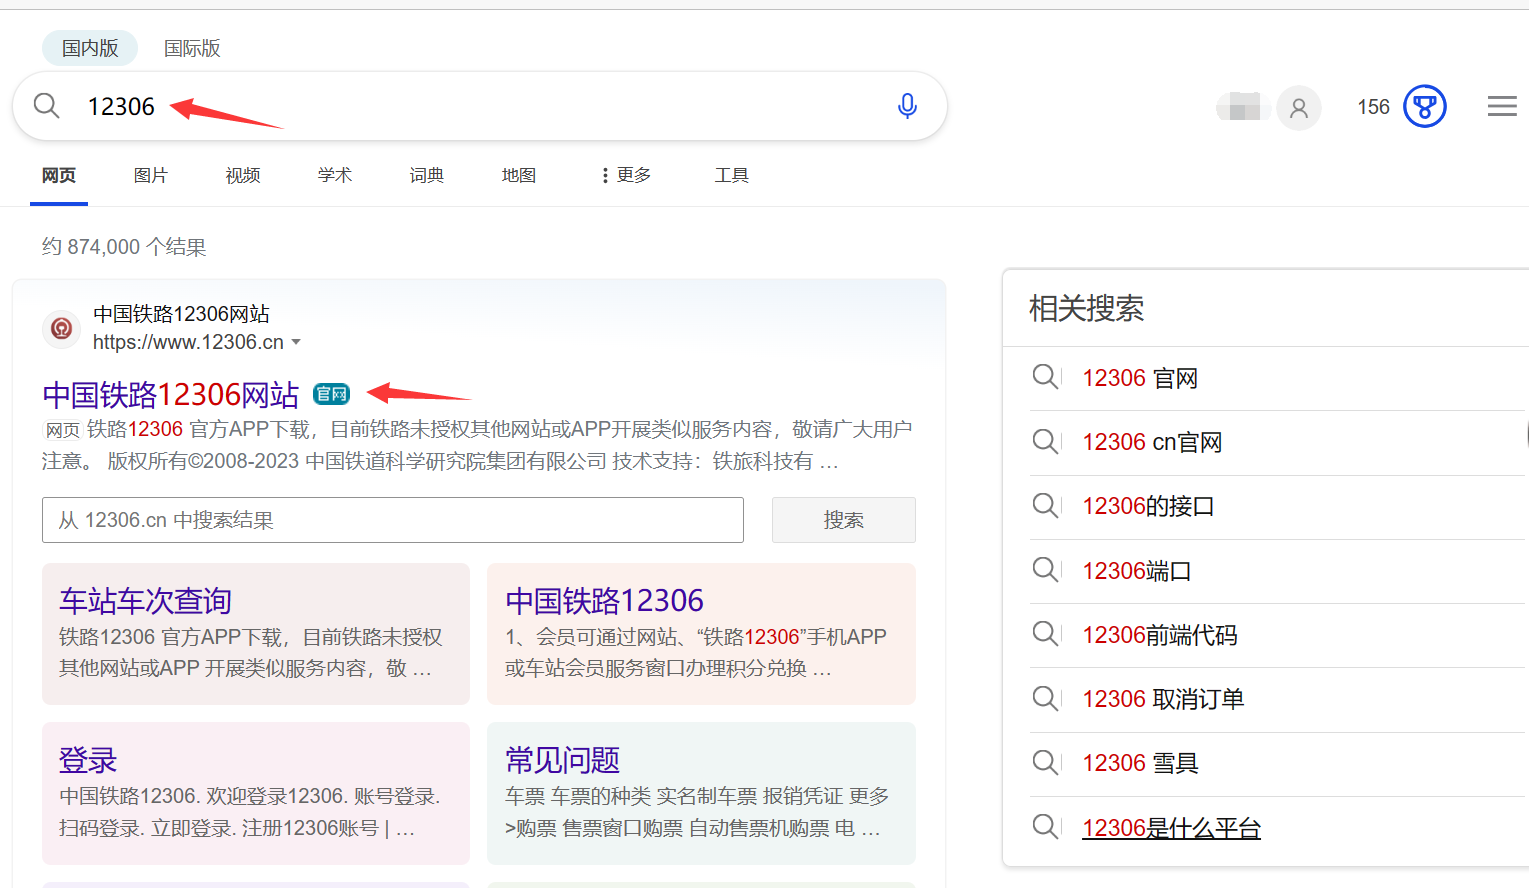Click the 12306 site favicon in first result
The height and width of the screenshot is (888, 1529).
pos(61,328)
